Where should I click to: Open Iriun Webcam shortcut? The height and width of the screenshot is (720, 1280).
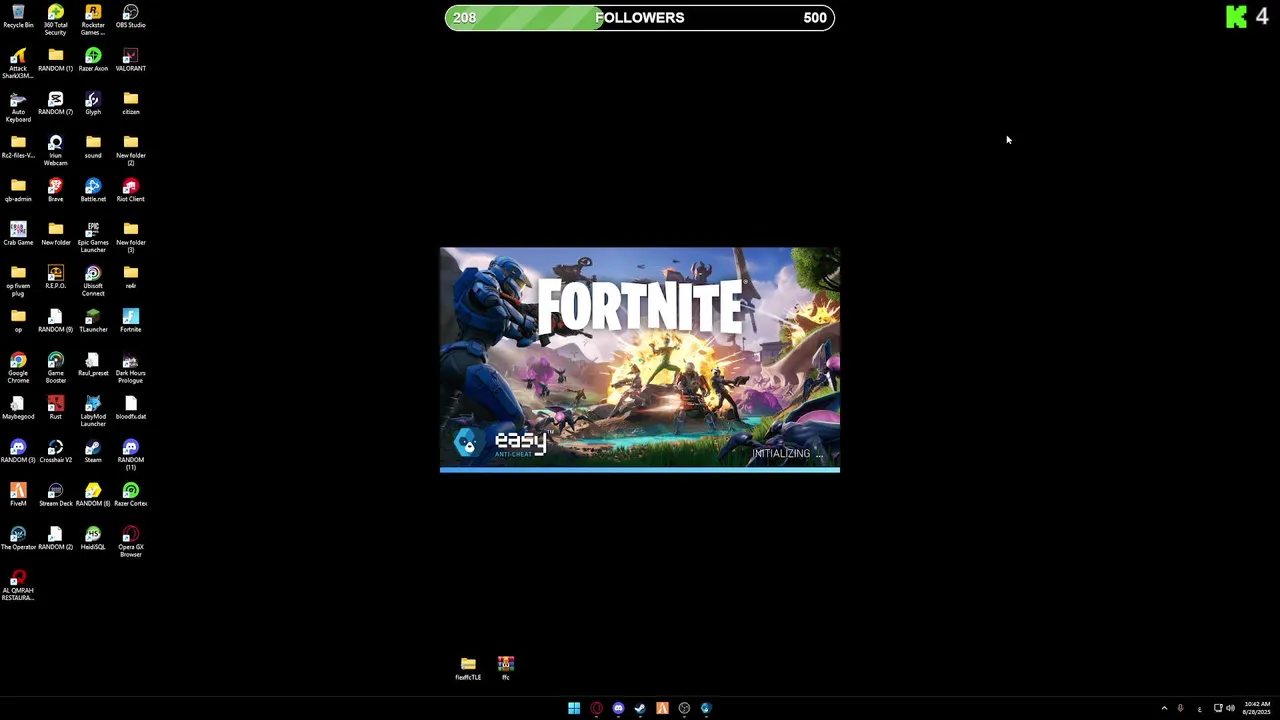[55, 150]
